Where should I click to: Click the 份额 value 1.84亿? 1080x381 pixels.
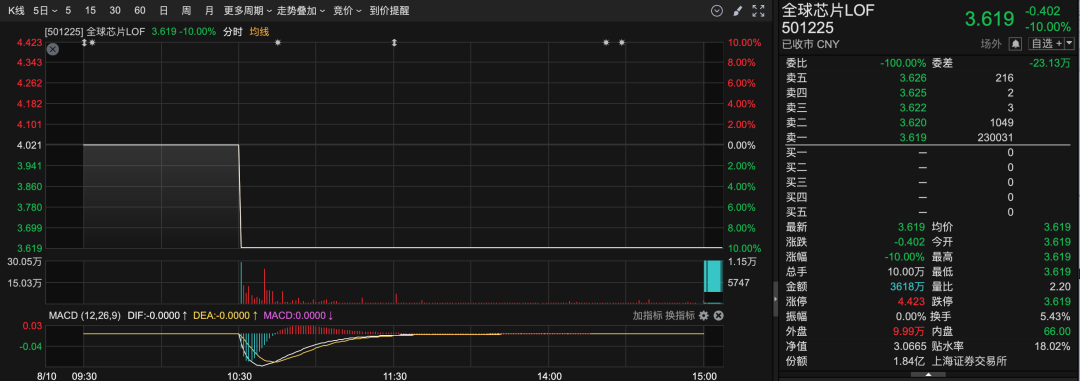tap(910, 362)
